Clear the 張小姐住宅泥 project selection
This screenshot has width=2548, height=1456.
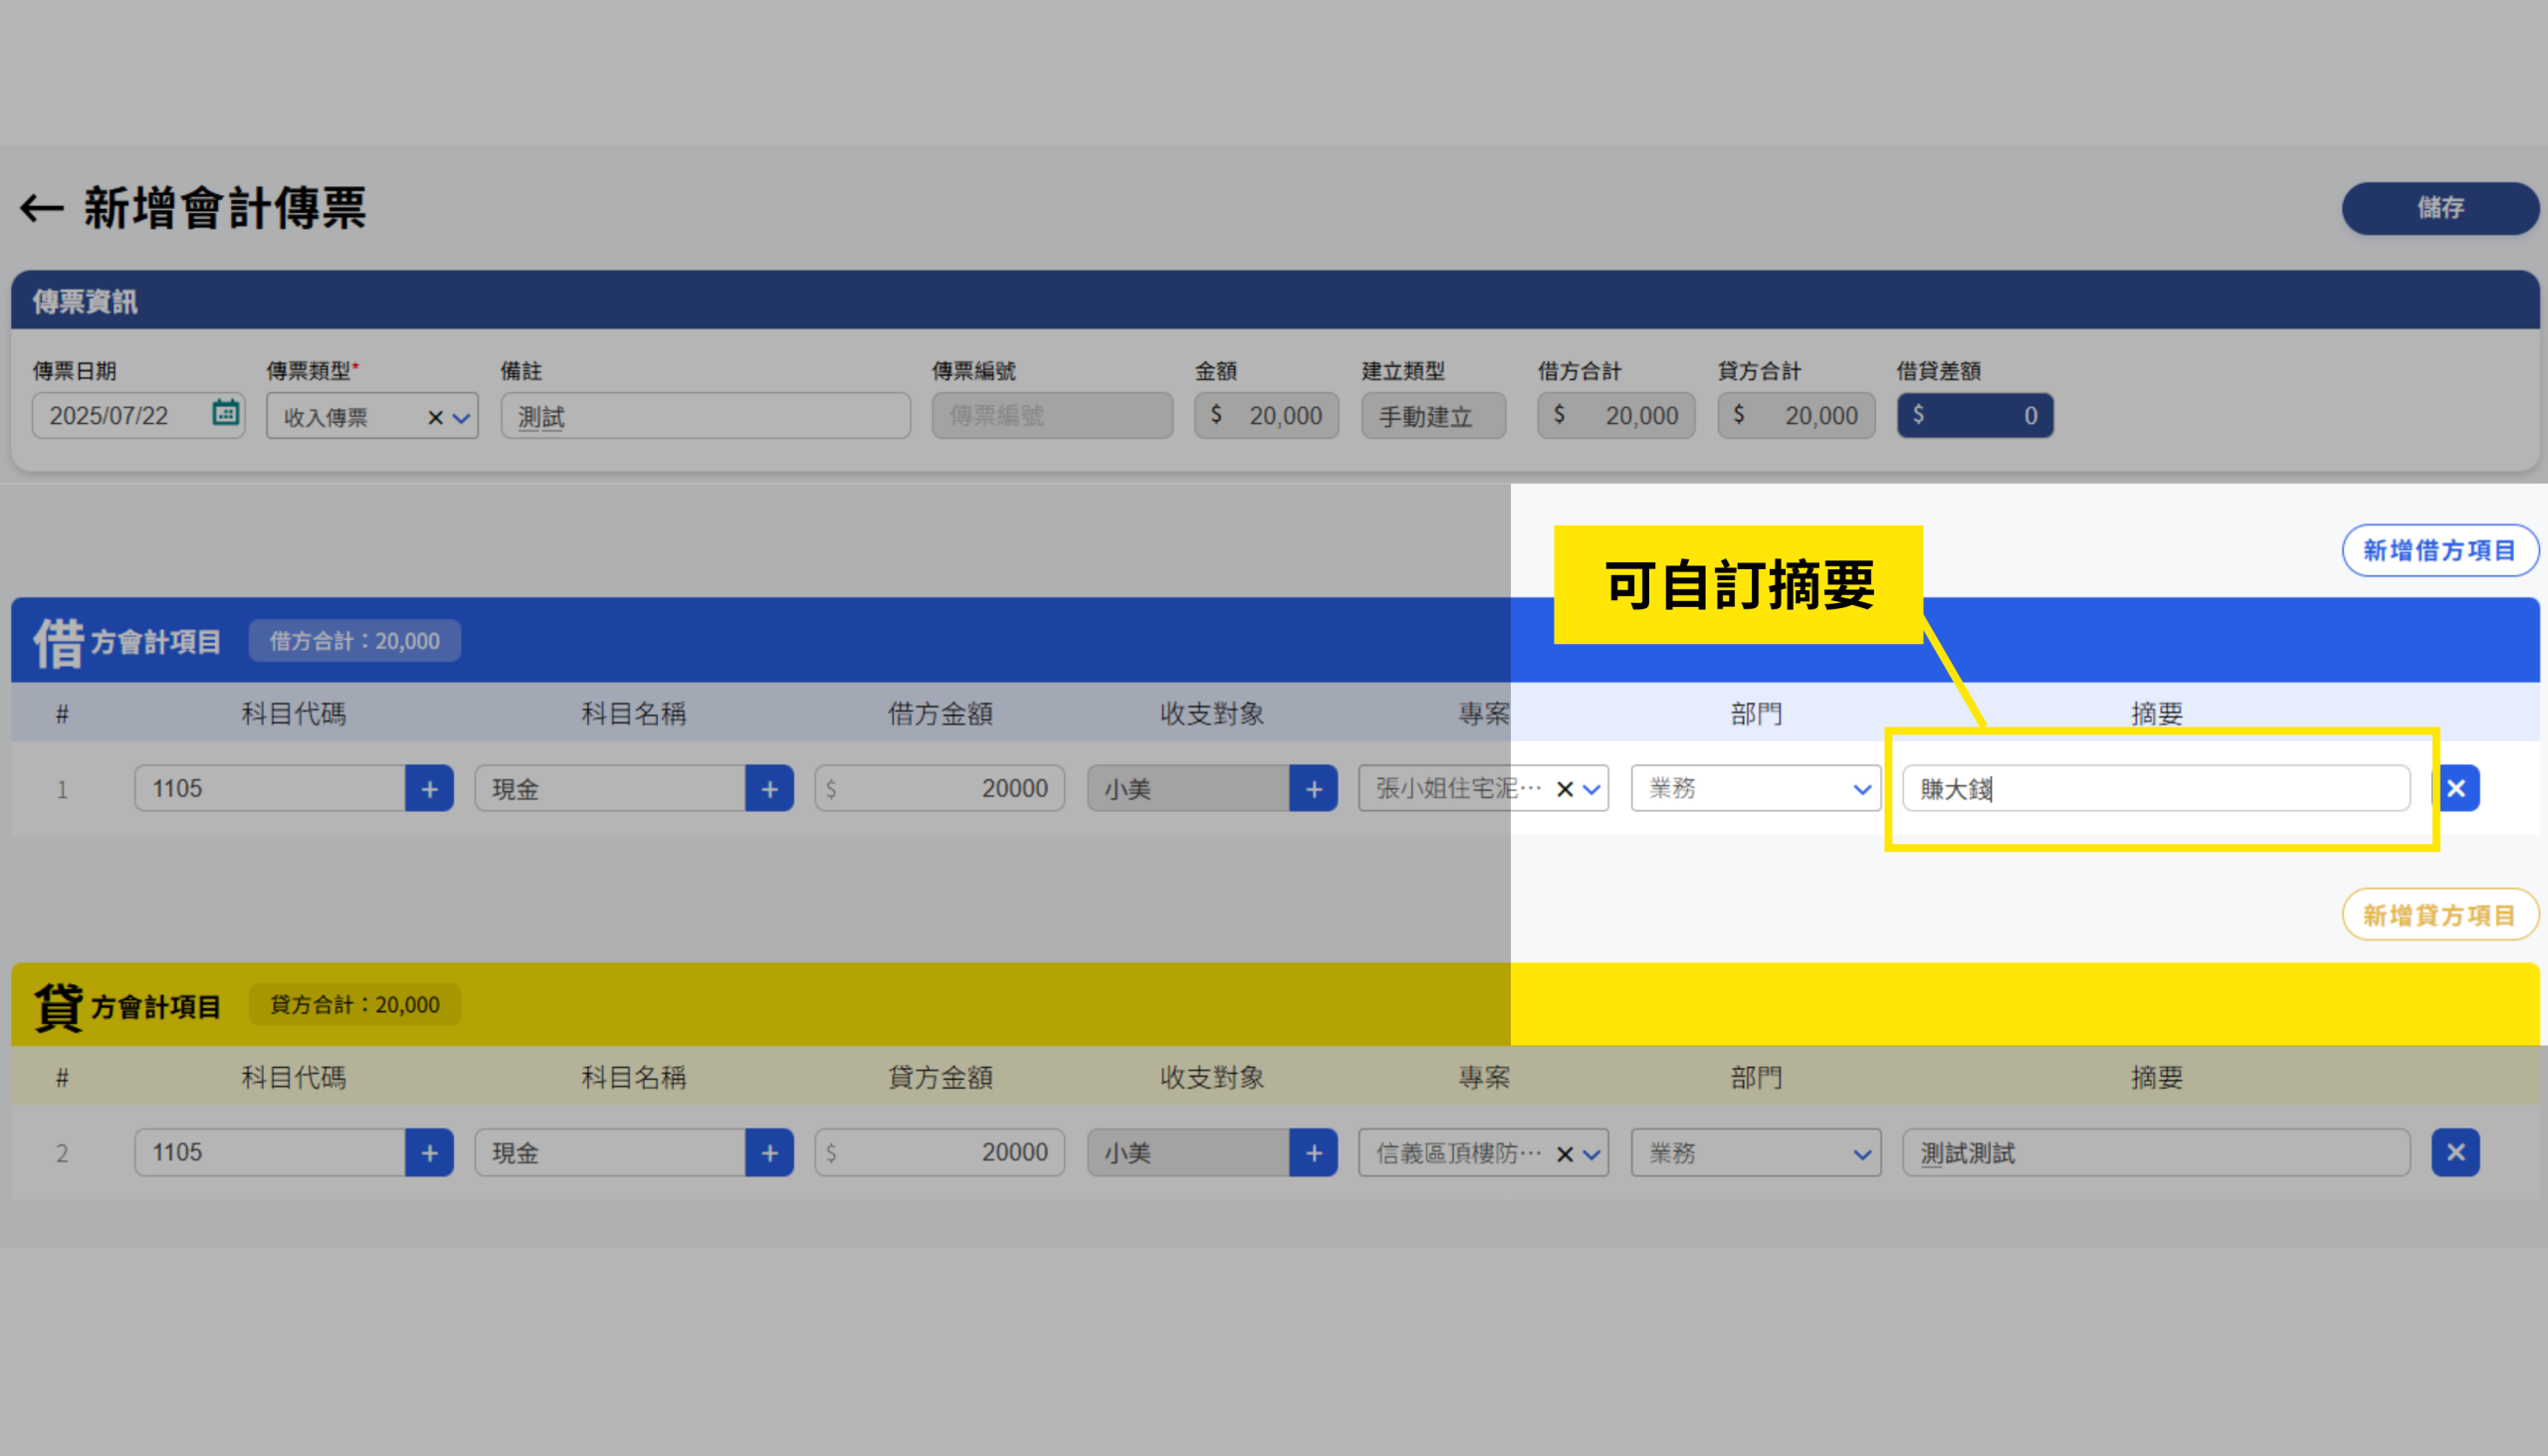tap(1566, 788)
